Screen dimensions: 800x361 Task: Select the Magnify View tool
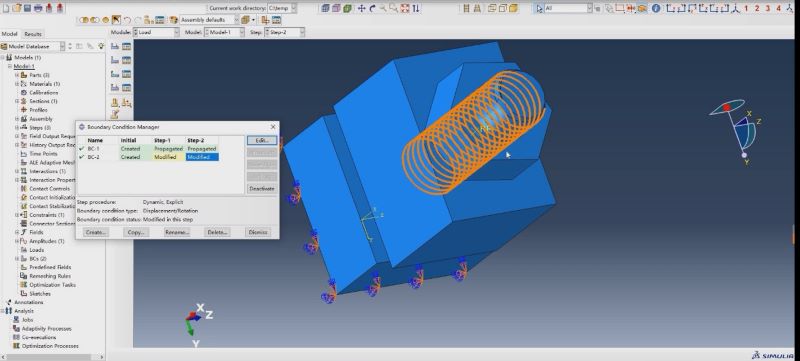[383, 8]
